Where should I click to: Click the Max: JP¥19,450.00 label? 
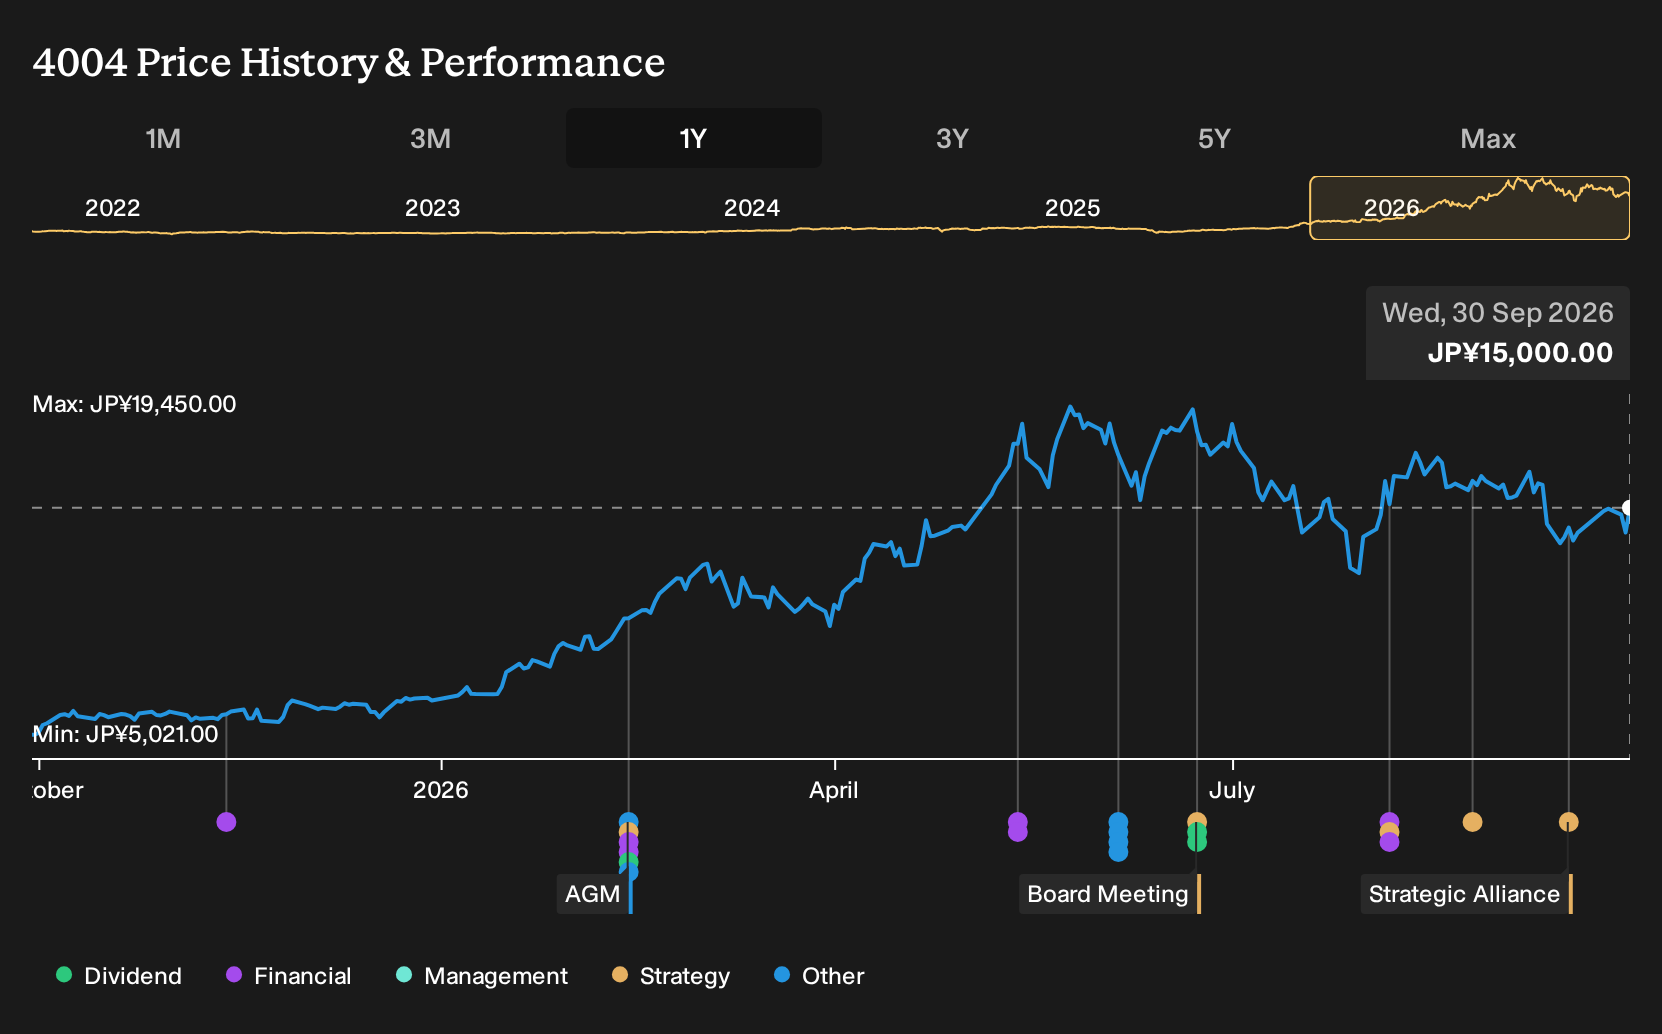tap(135, 404)
